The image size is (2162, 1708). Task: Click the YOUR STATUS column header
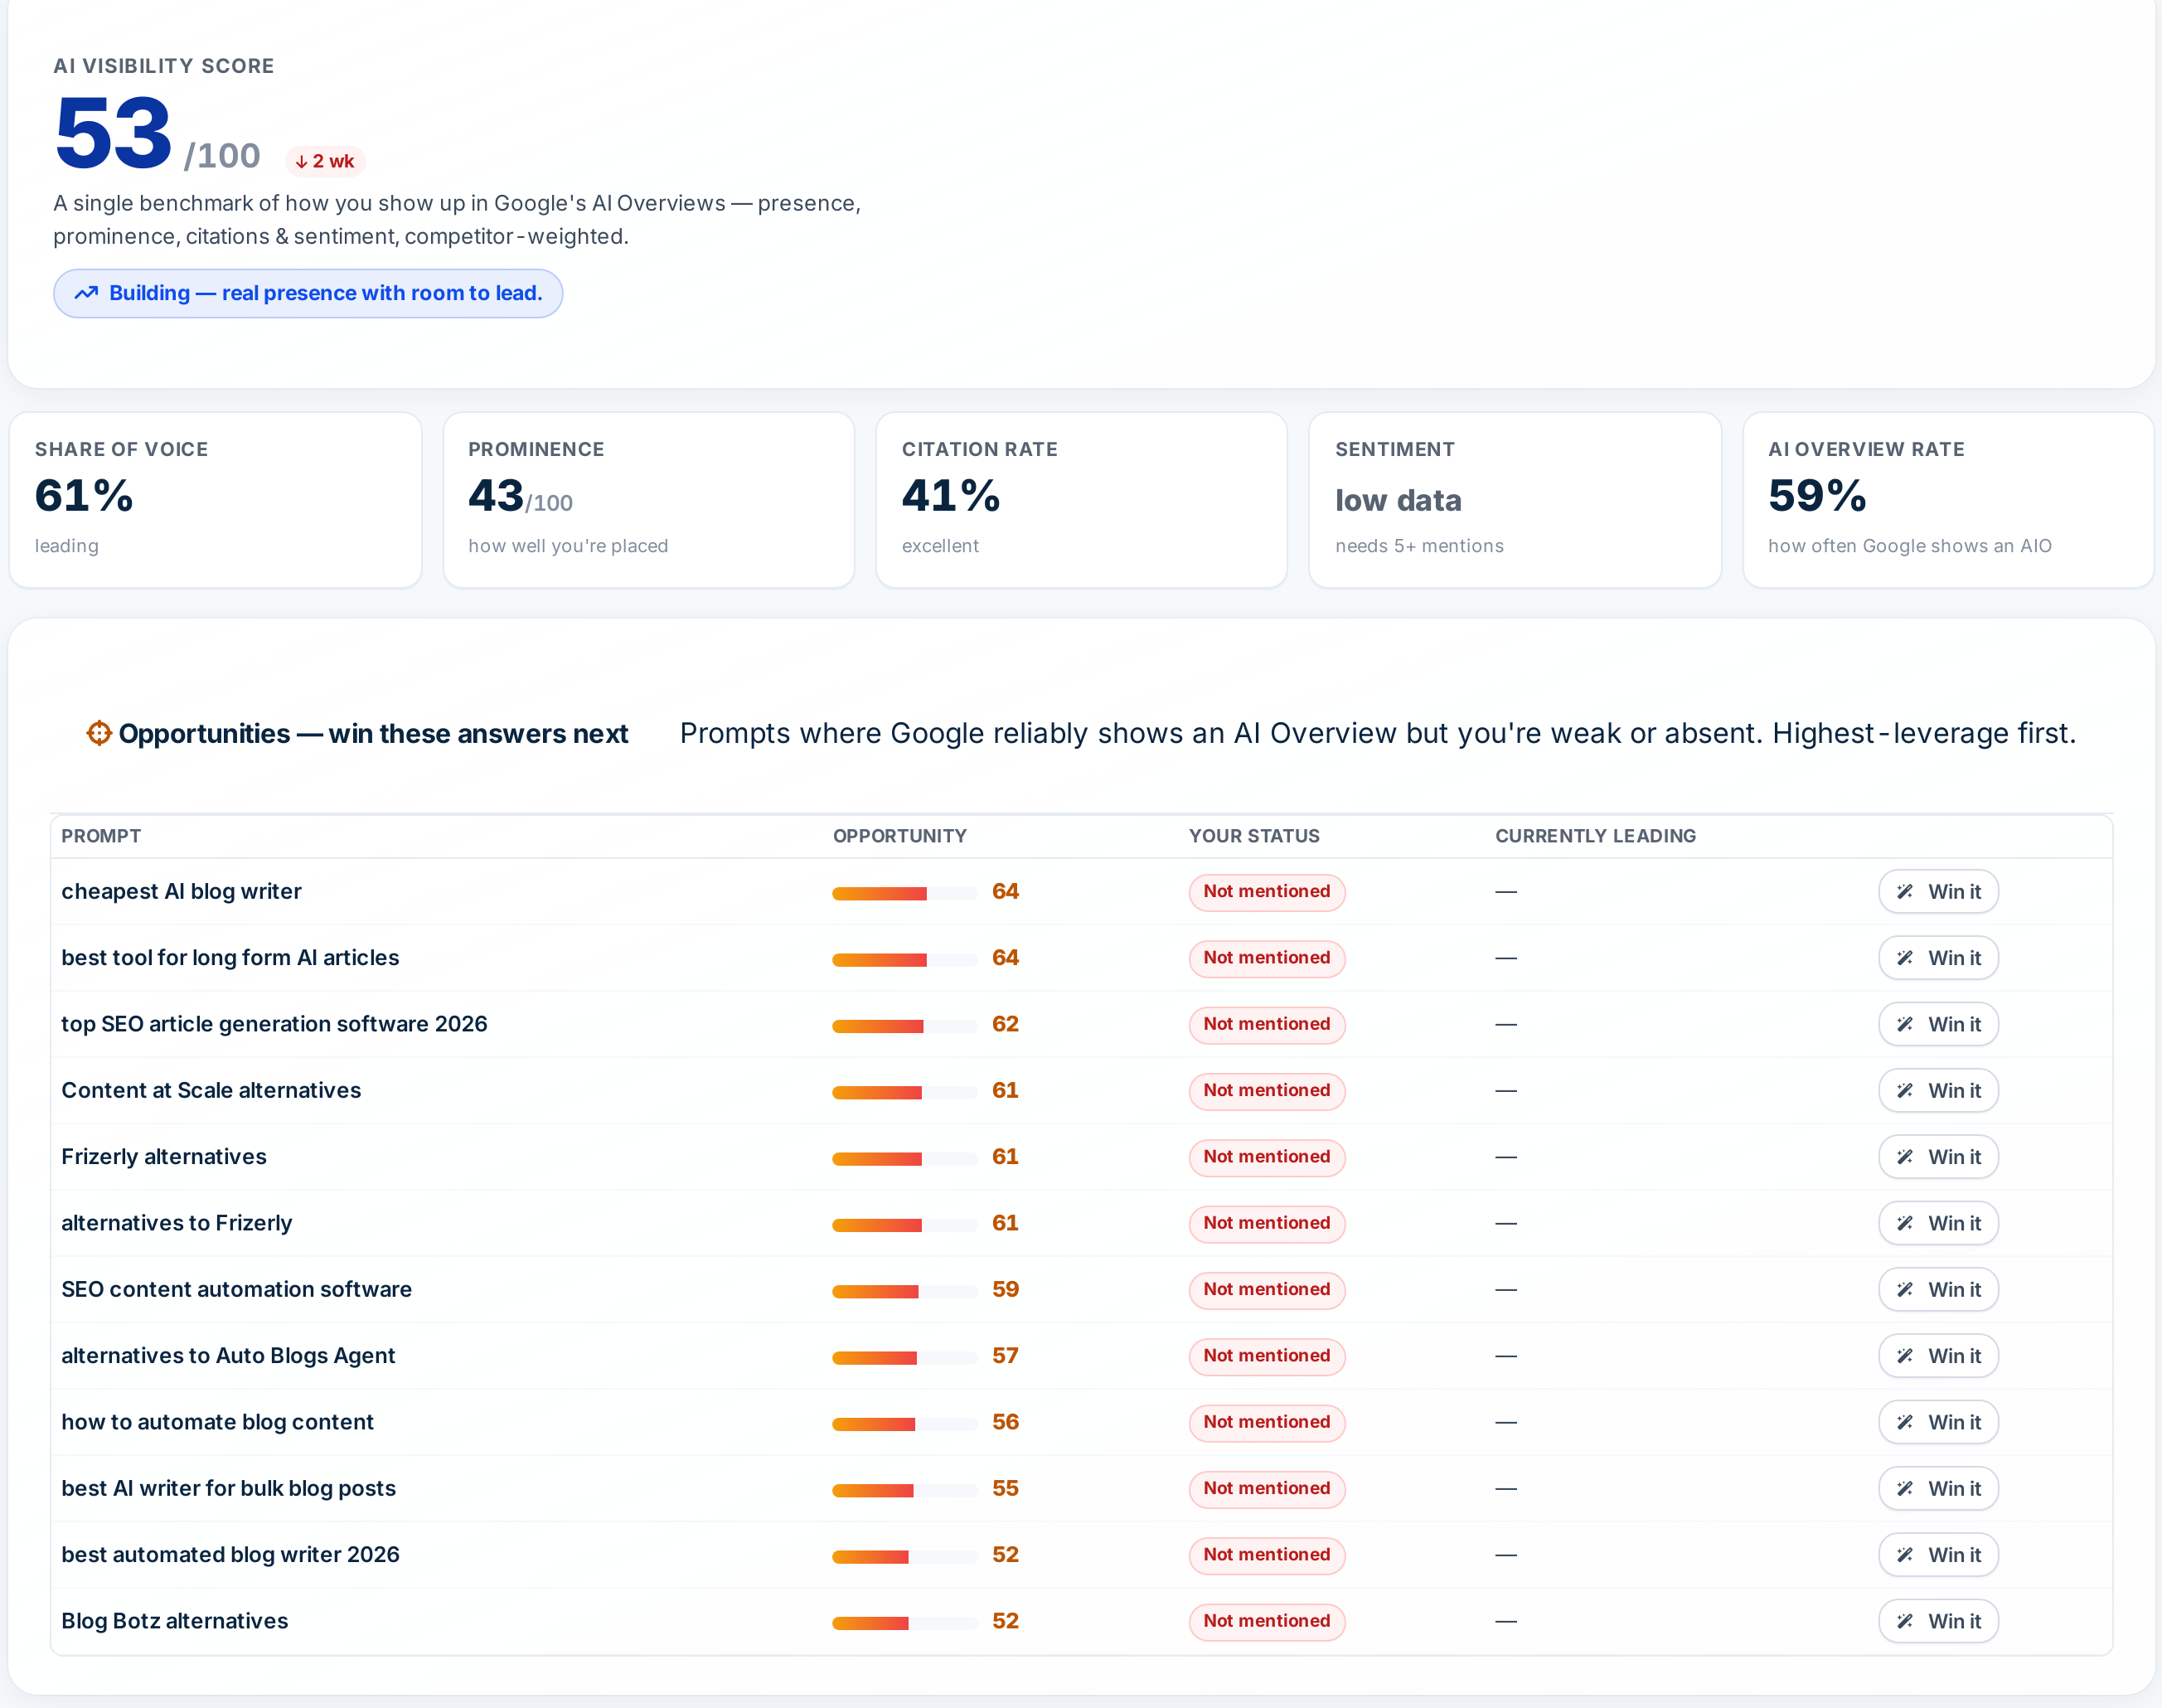click(1254, 836)
